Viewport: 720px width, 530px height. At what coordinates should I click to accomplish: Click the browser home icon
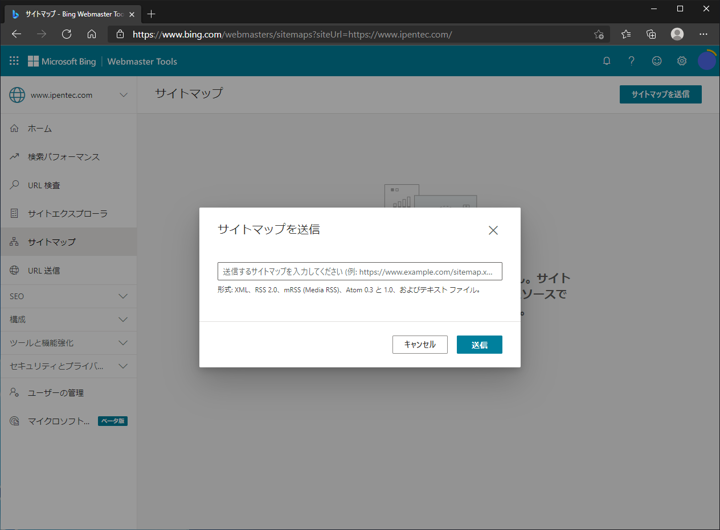(92, 34)
